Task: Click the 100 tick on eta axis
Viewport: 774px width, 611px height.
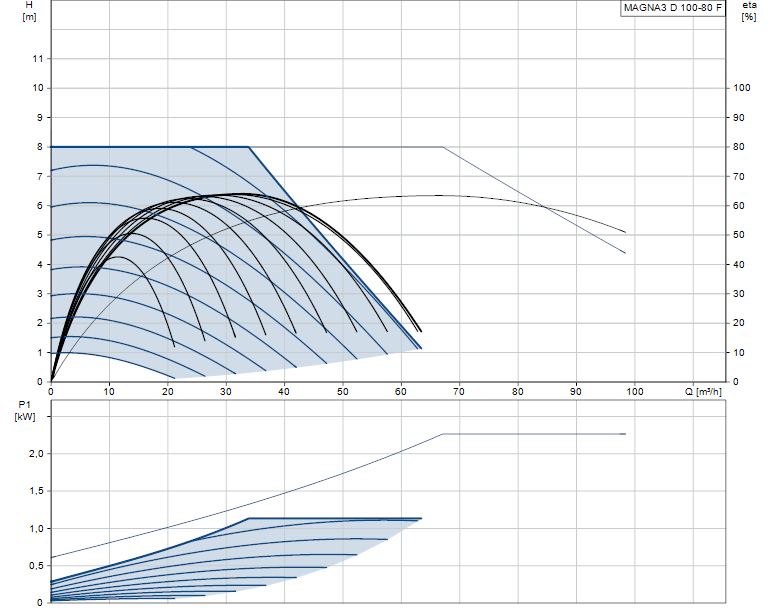Action: coord(741,88)
